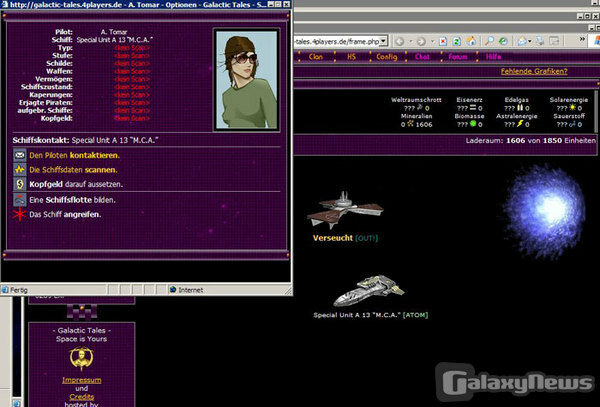Screen dimensions: 600x407
Task: Click 'Kopfgeld darauf aussetzen' link
Action: [x=76, y=184]
